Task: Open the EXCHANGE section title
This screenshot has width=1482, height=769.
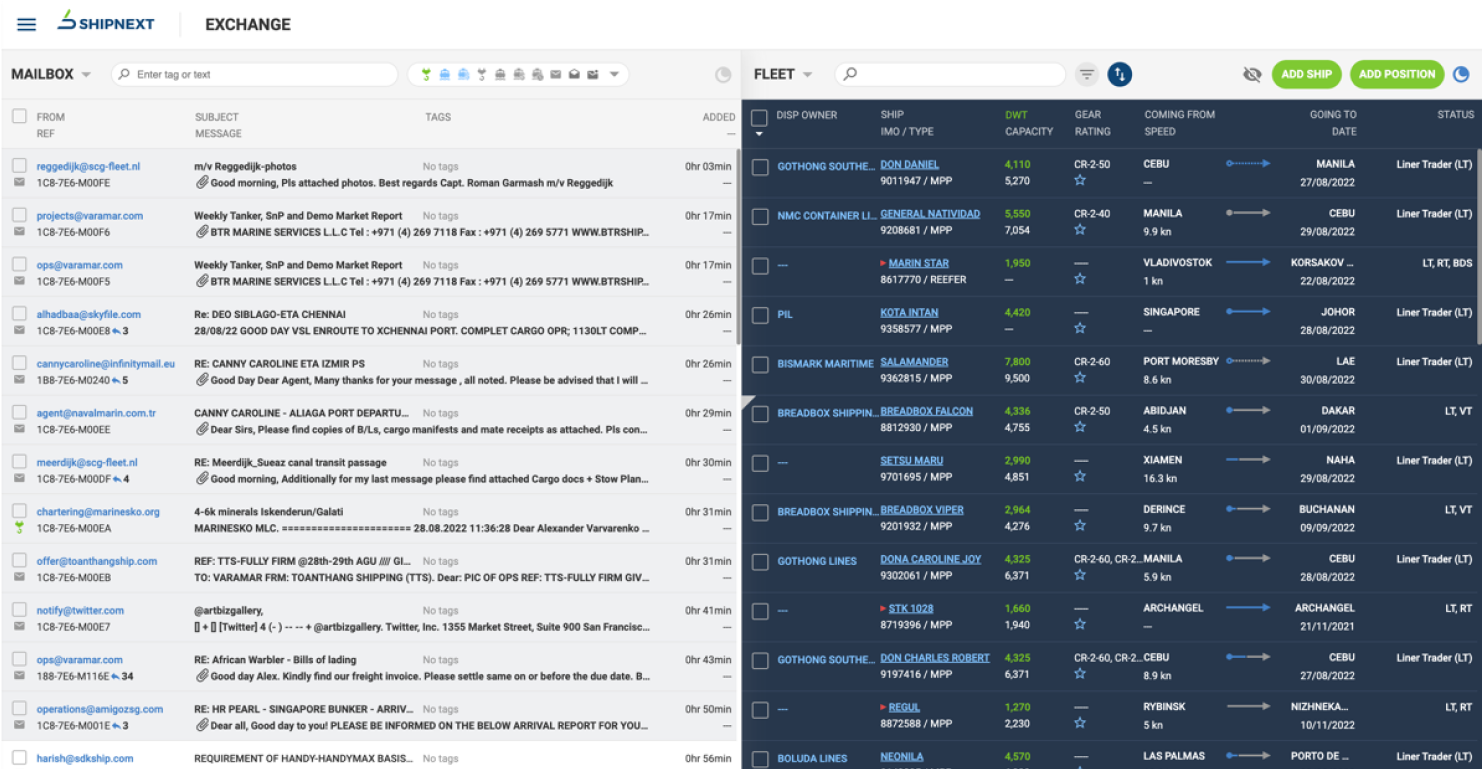Action: (248, 24)
